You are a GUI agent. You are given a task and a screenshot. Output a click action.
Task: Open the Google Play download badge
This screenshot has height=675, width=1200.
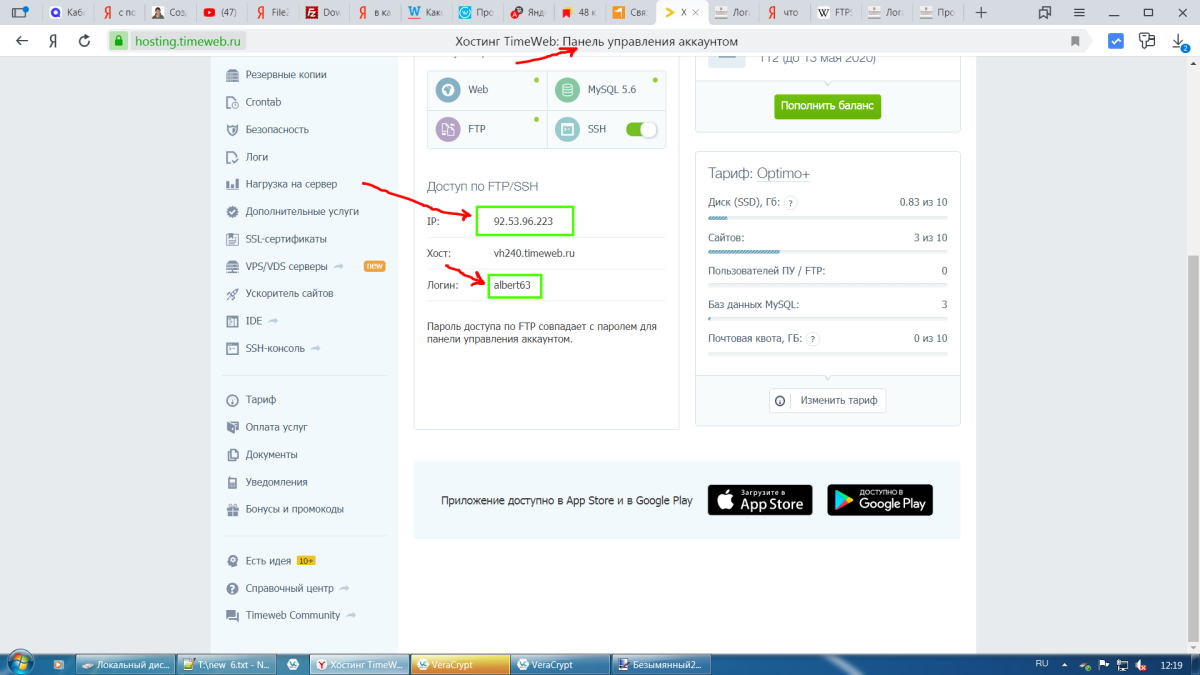tap(880, 500)
